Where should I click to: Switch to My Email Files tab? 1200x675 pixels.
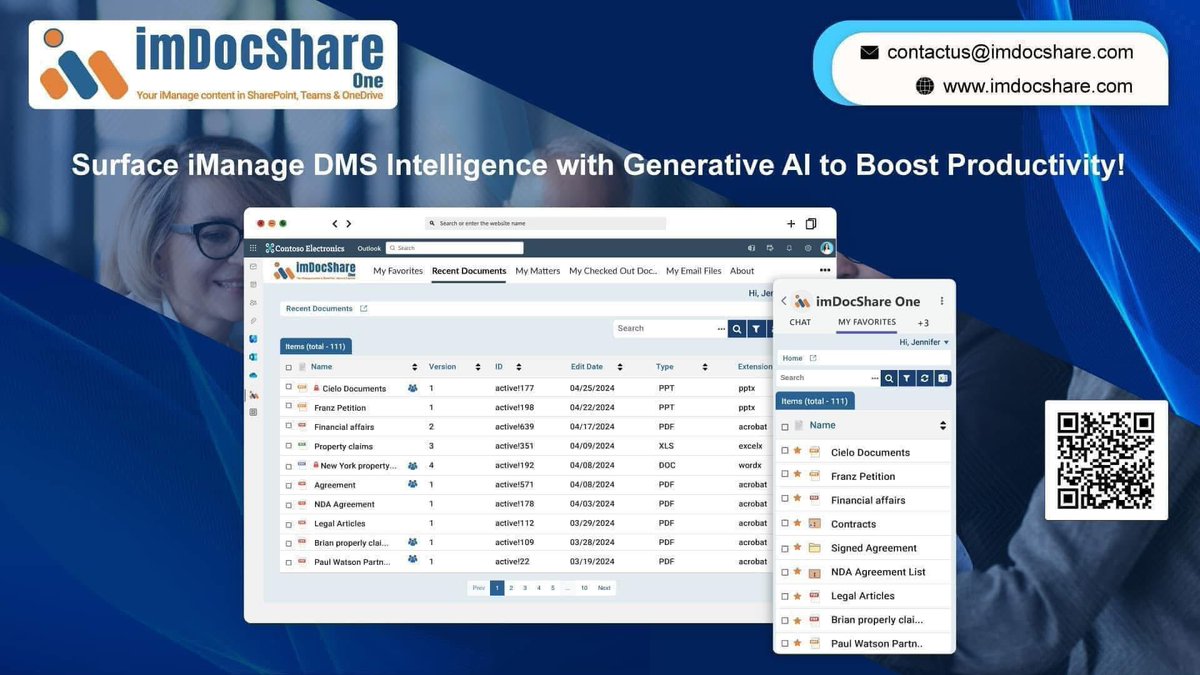(x=694, y=271)
